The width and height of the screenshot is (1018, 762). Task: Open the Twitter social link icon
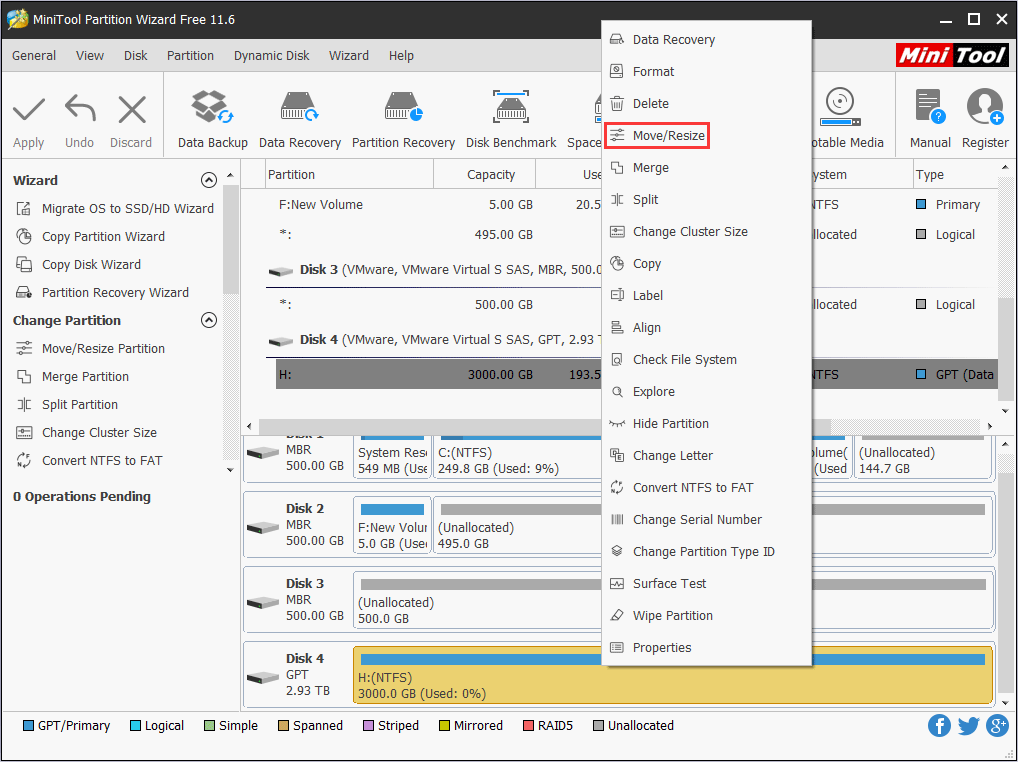[x=968, y=726]
